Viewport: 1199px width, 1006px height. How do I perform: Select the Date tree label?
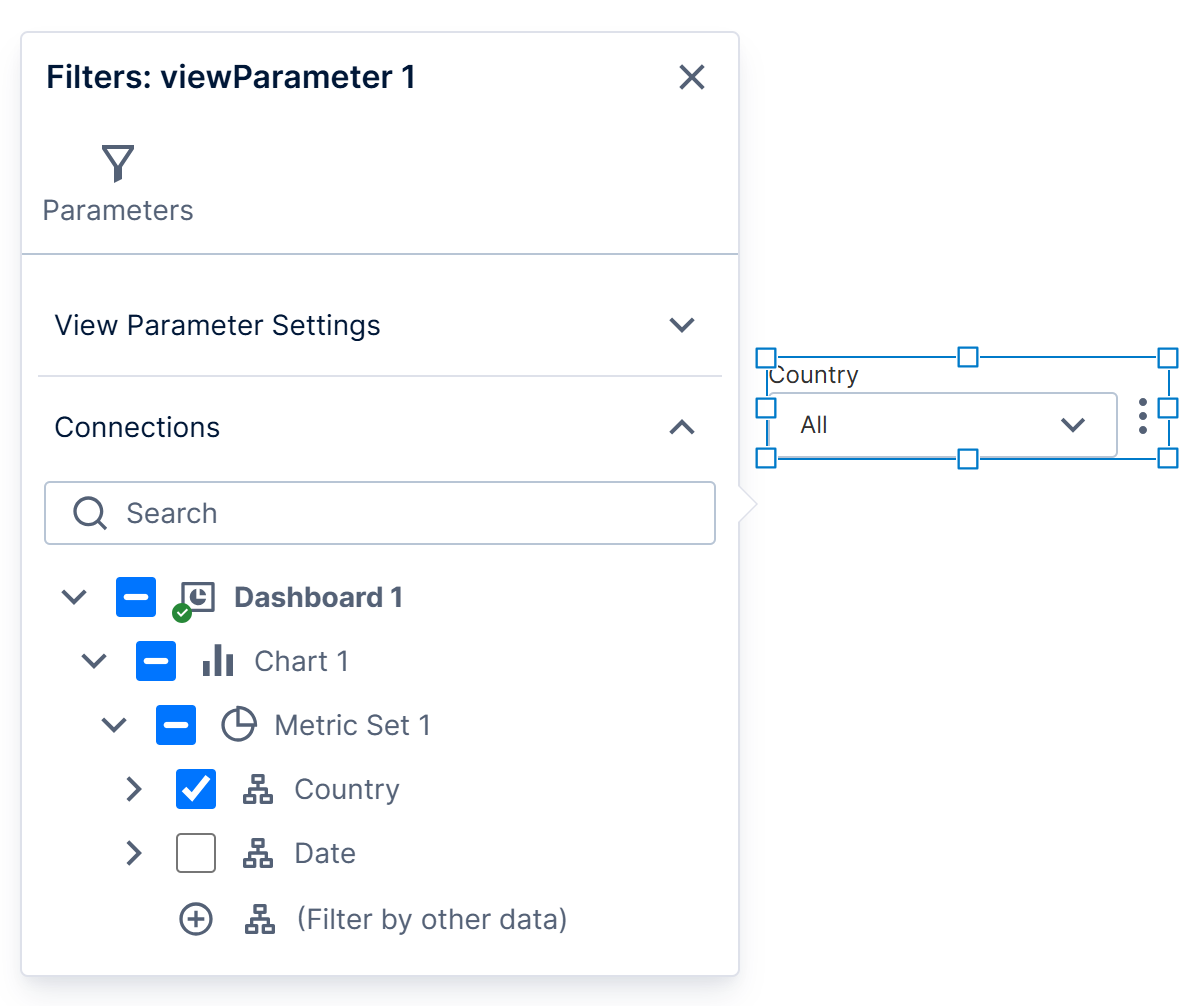point(325,853)
